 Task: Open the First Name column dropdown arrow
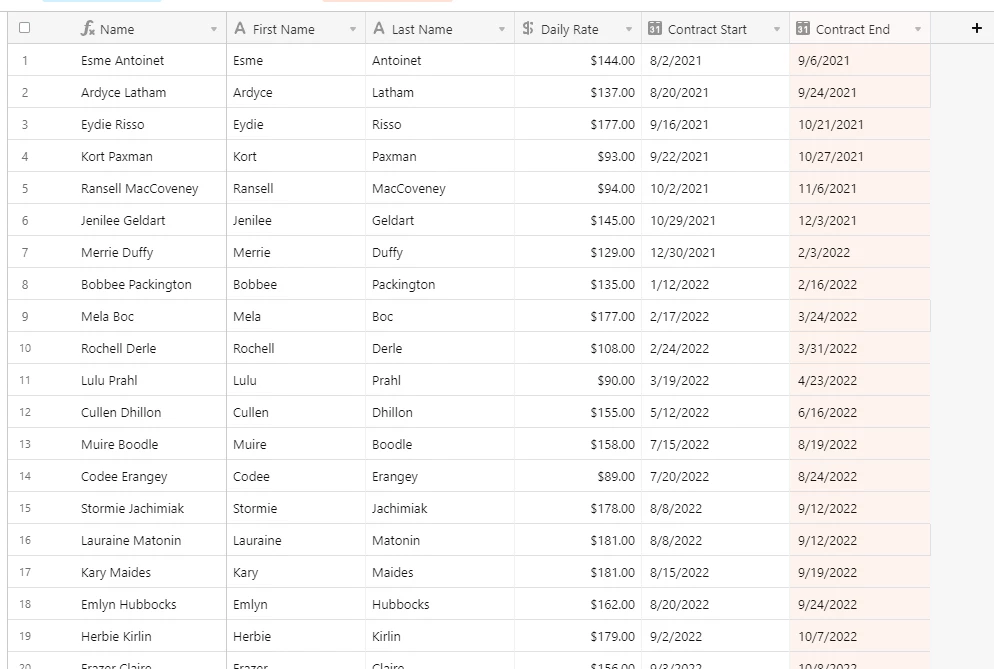click(352, 29)
